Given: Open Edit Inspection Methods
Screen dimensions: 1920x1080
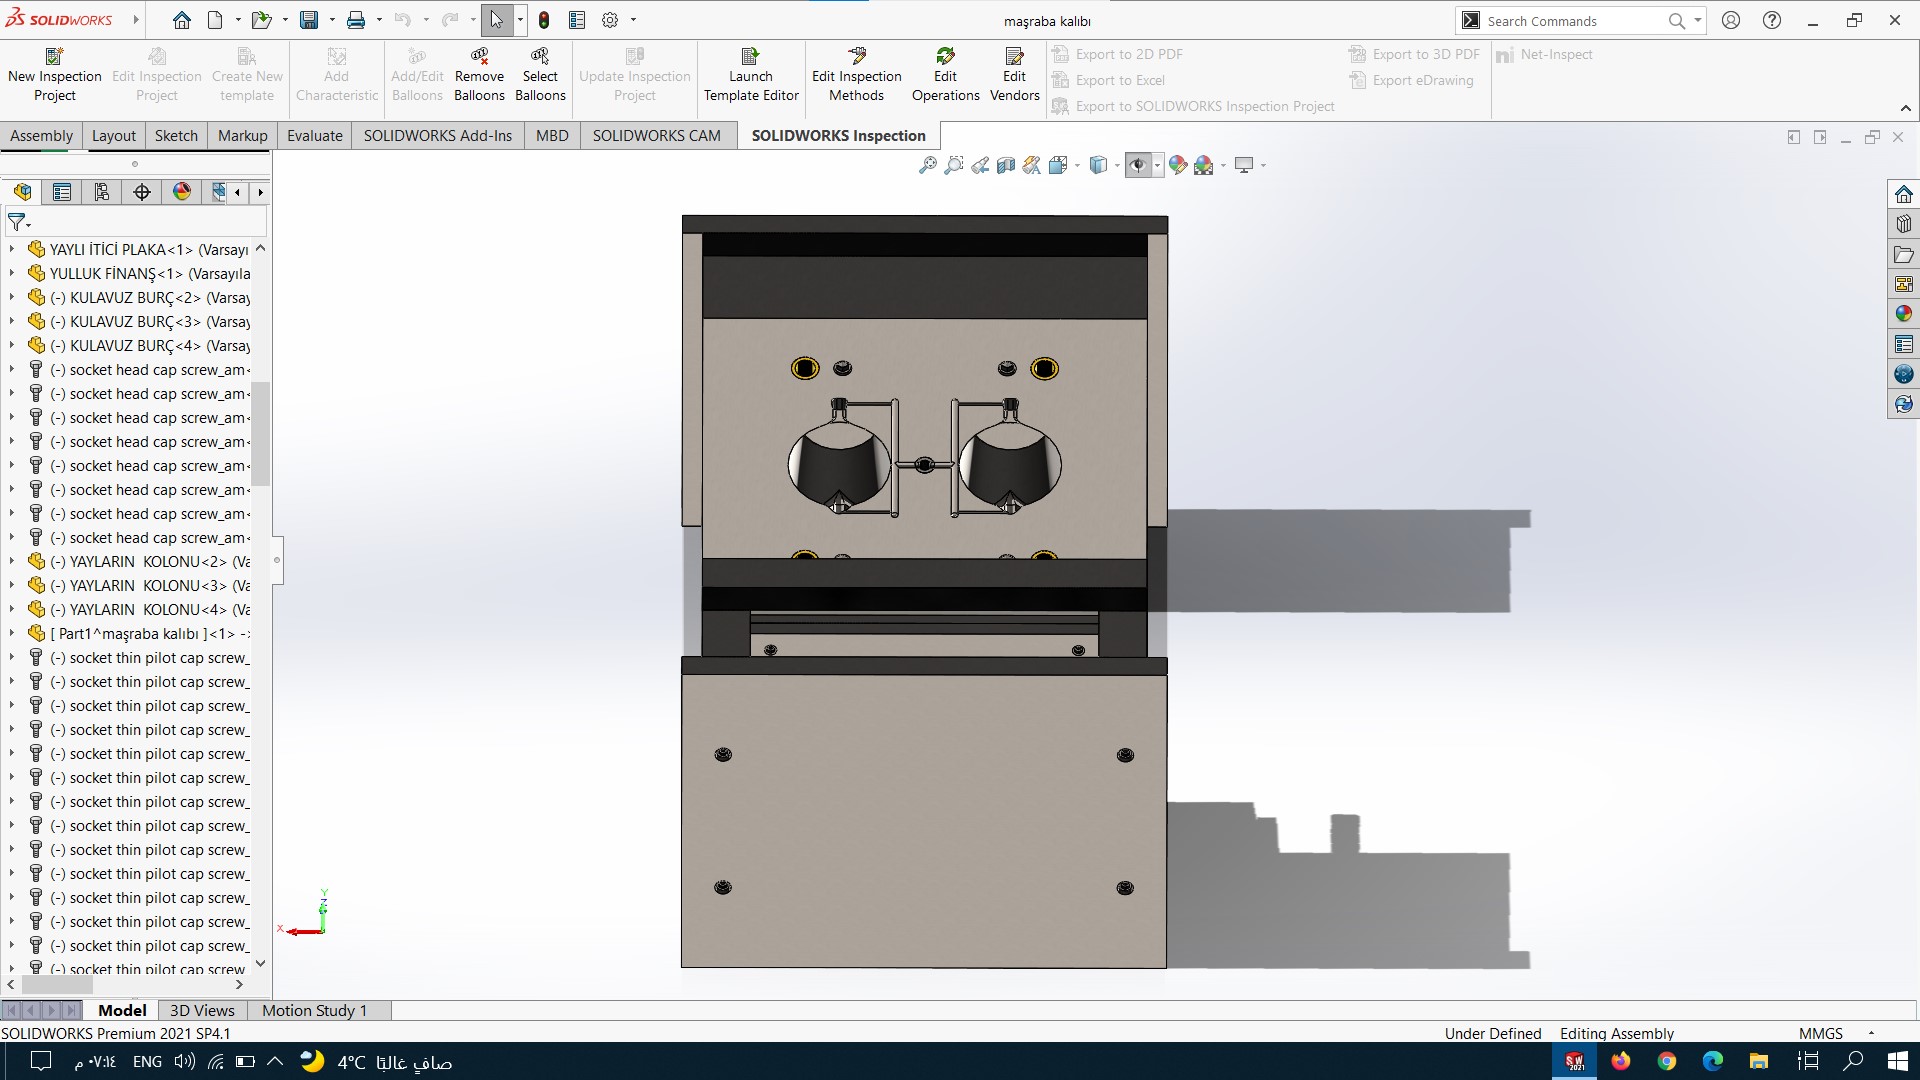Looking at the screenshot, I should tap(856, 75).
